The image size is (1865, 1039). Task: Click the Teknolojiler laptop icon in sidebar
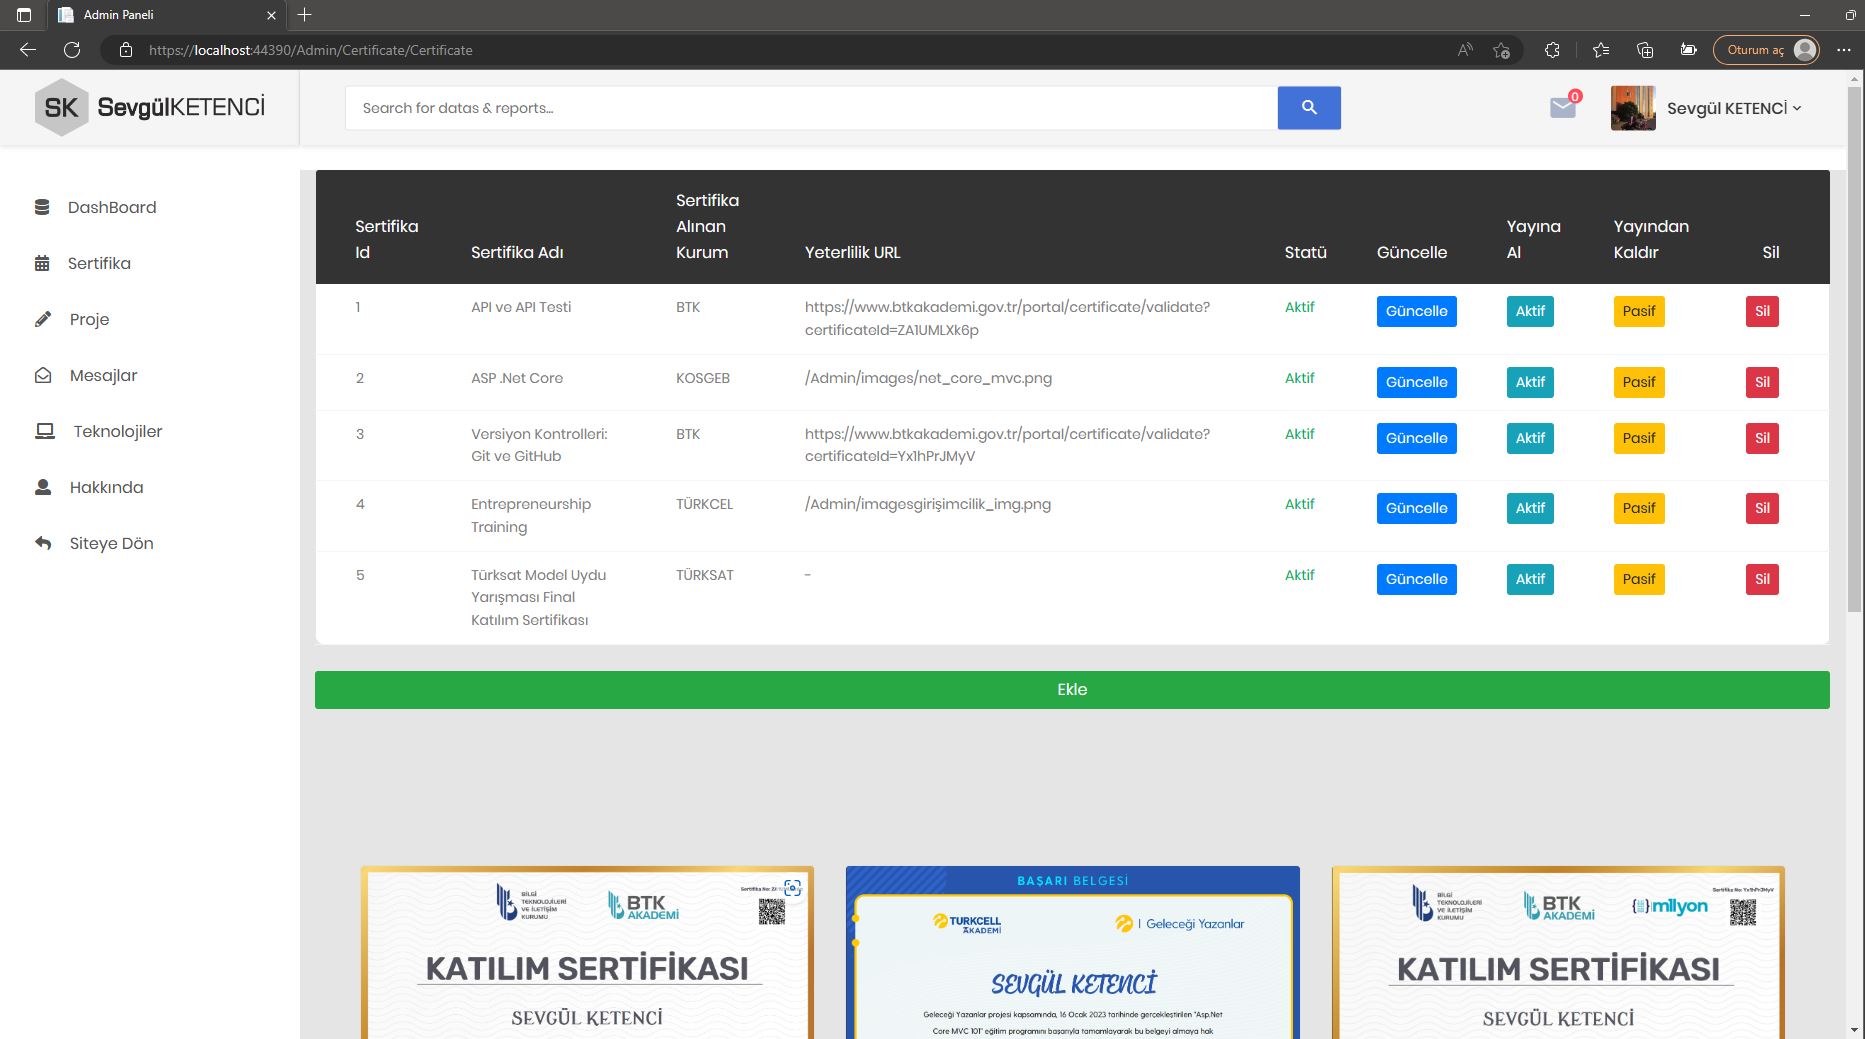tap(45, 431)
